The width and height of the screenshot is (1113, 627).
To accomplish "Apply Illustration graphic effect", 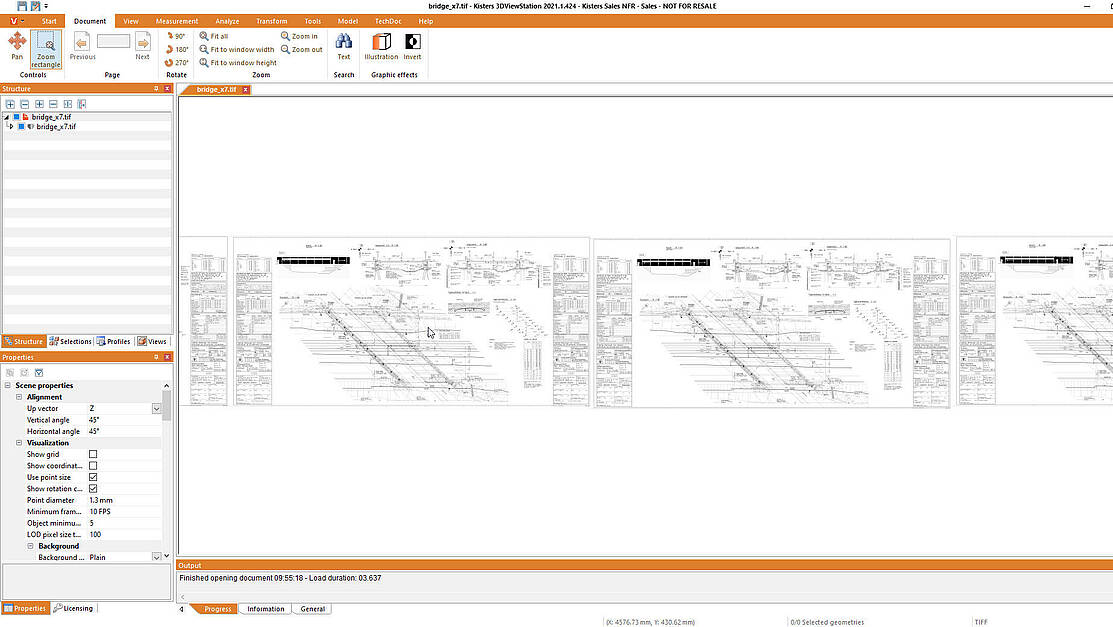I will [x=381, y=46].
